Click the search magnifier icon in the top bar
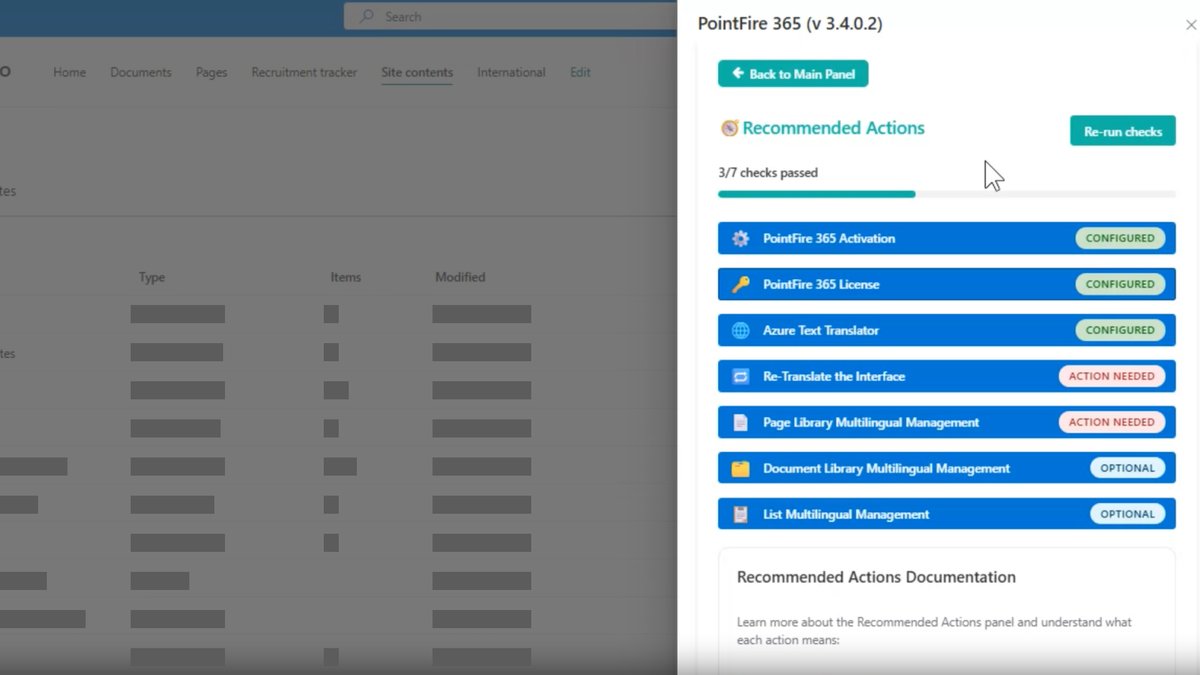 tap(367, 16)
